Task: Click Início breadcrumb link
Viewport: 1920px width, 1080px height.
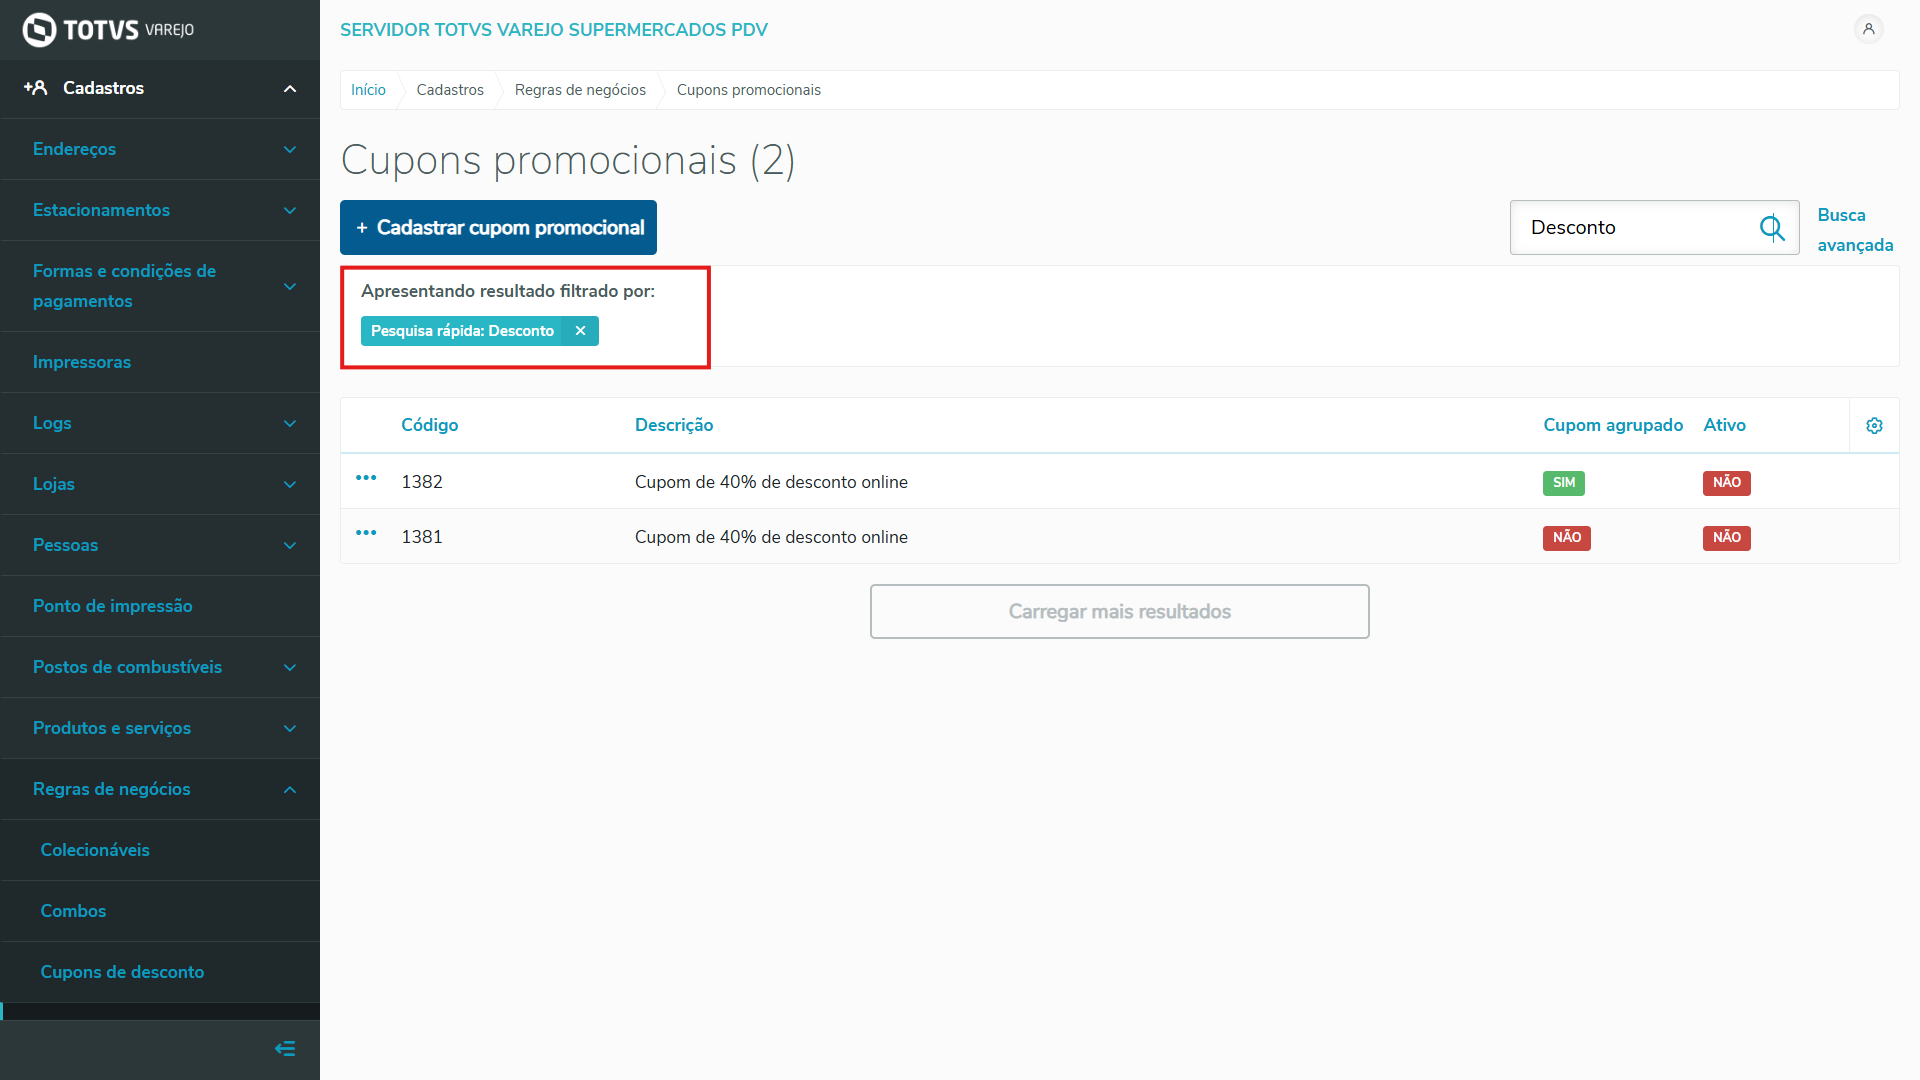Action: click(x=368, y=90)
